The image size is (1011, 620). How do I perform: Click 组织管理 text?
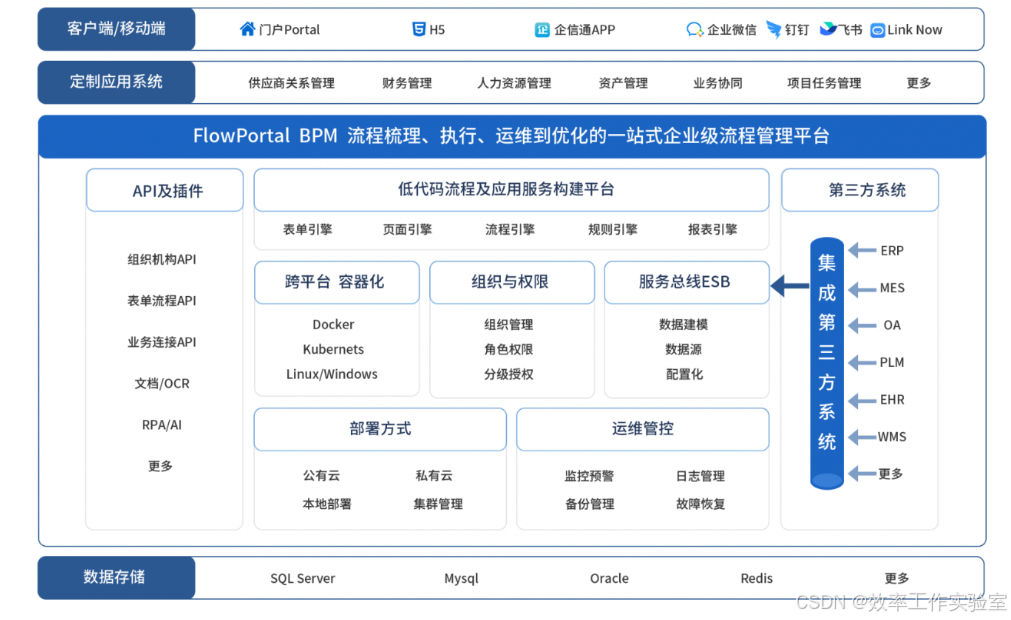coord(509,324)
